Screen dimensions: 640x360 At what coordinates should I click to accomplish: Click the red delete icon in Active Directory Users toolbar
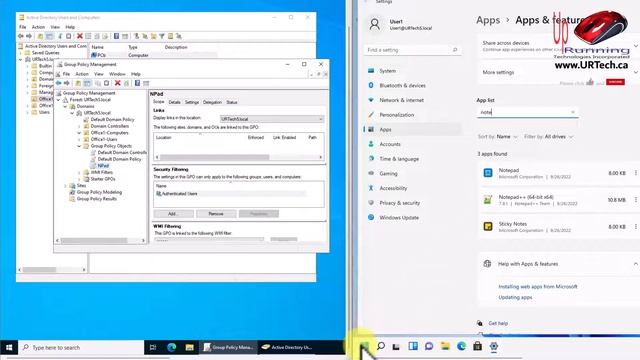click(x=80, y=36)
